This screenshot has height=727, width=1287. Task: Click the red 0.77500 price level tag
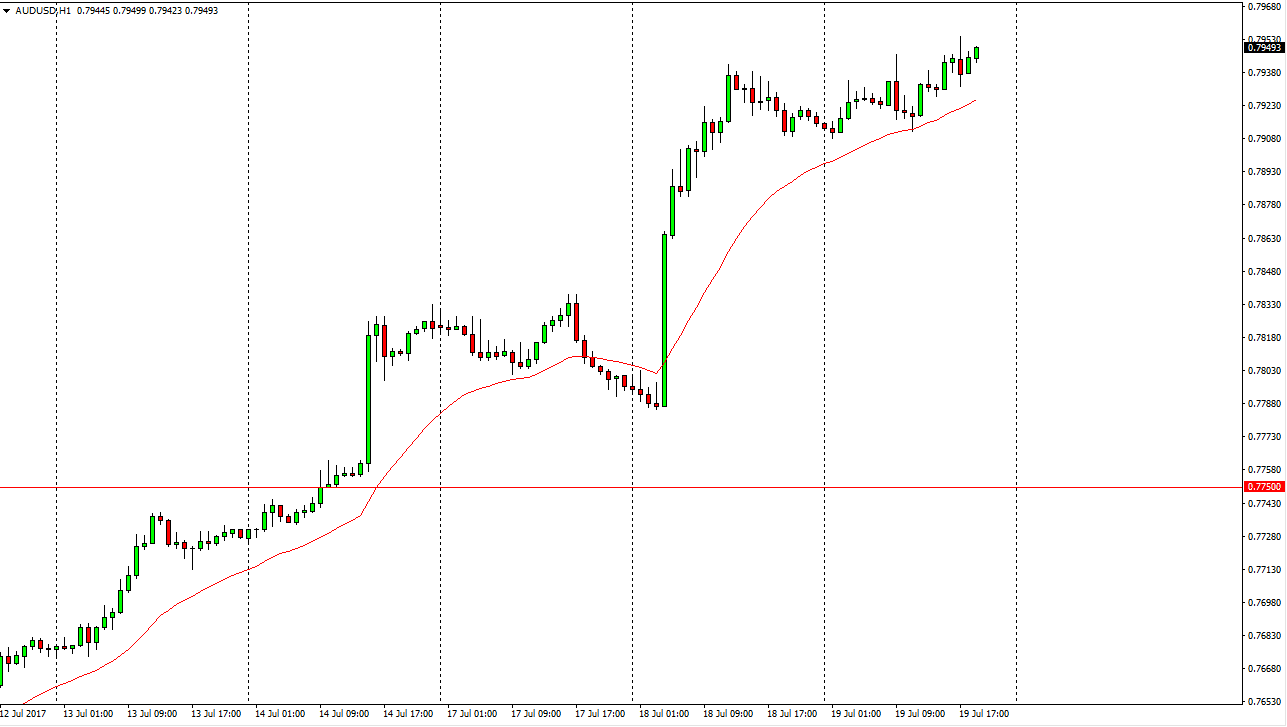click(x=1264, y=487)
